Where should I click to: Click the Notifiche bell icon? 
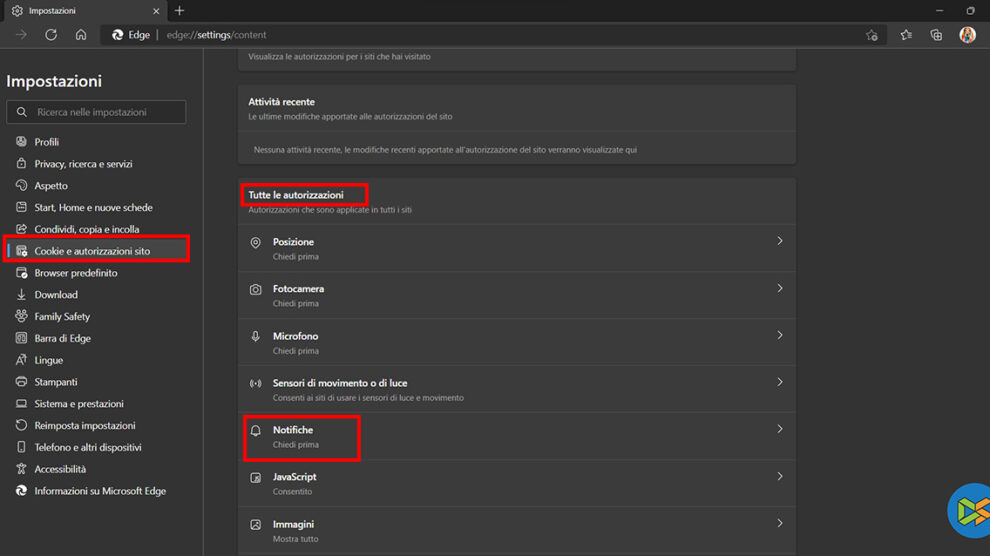click(x=255, y=431)
